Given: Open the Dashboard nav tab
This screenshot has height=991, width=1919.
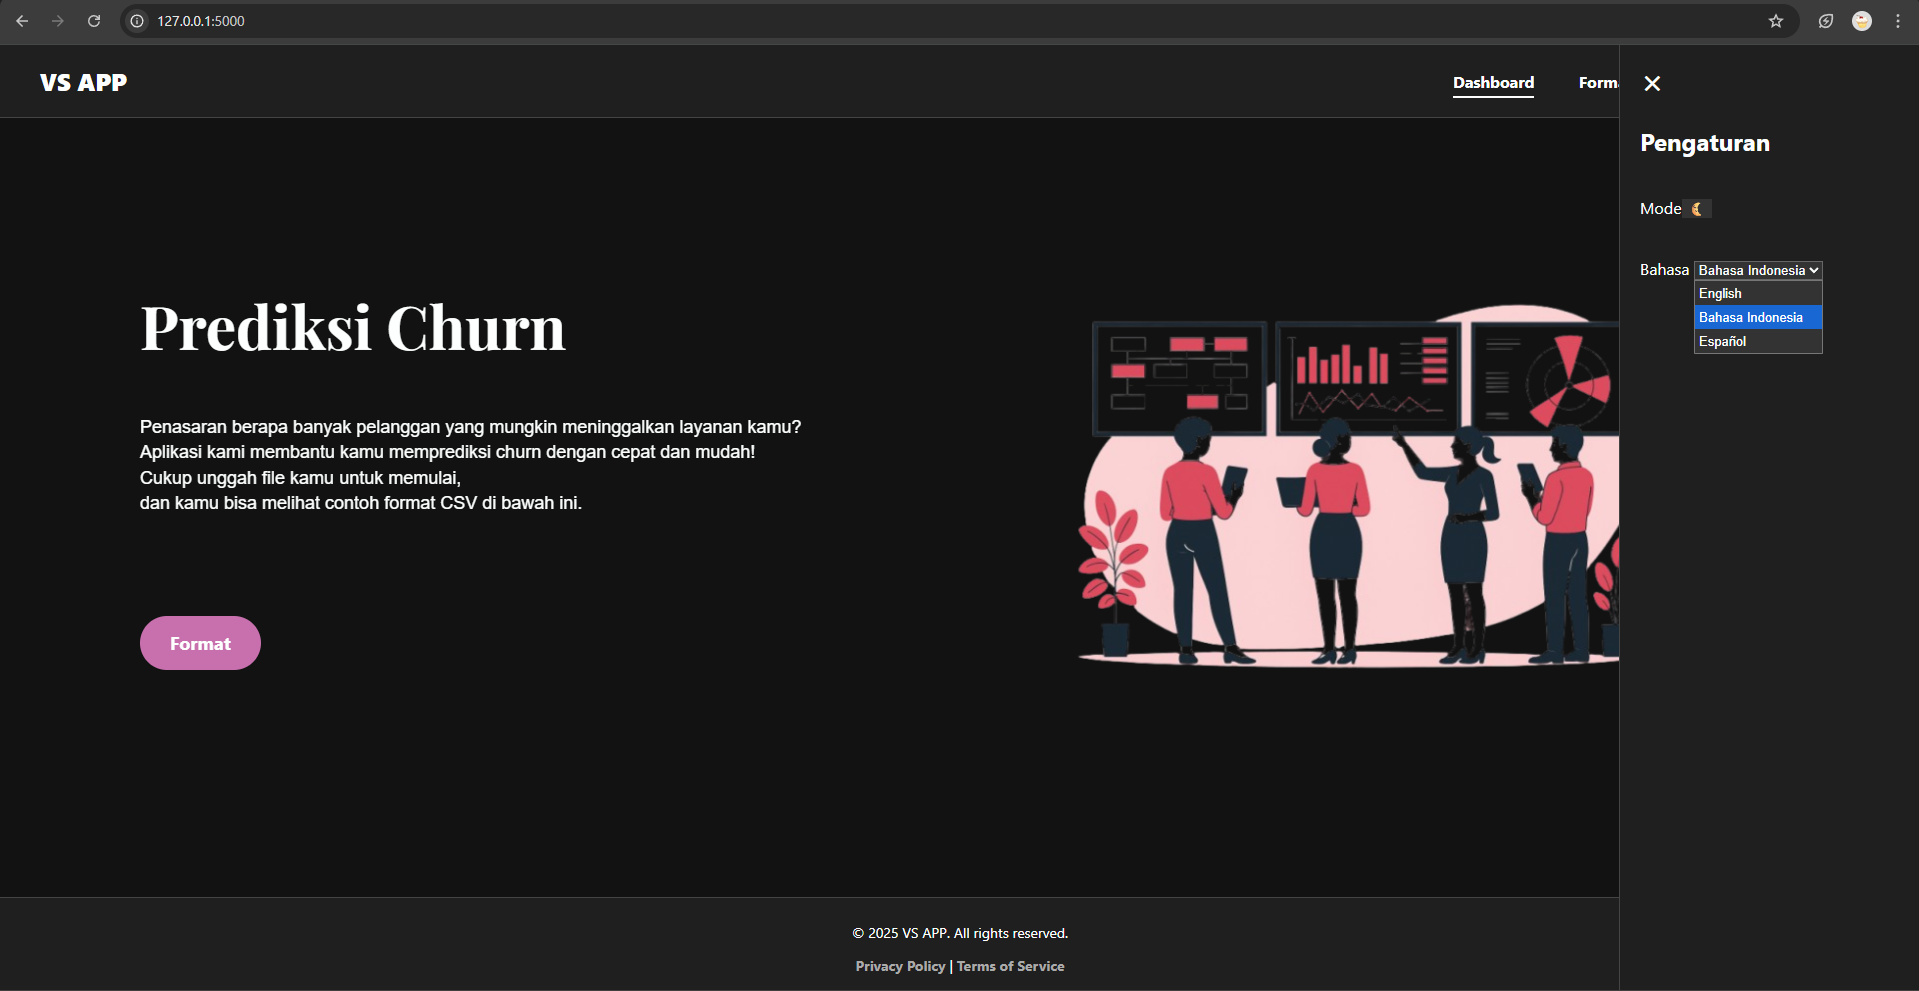Looking at the screenshot, I should (x=1493, y=83).
